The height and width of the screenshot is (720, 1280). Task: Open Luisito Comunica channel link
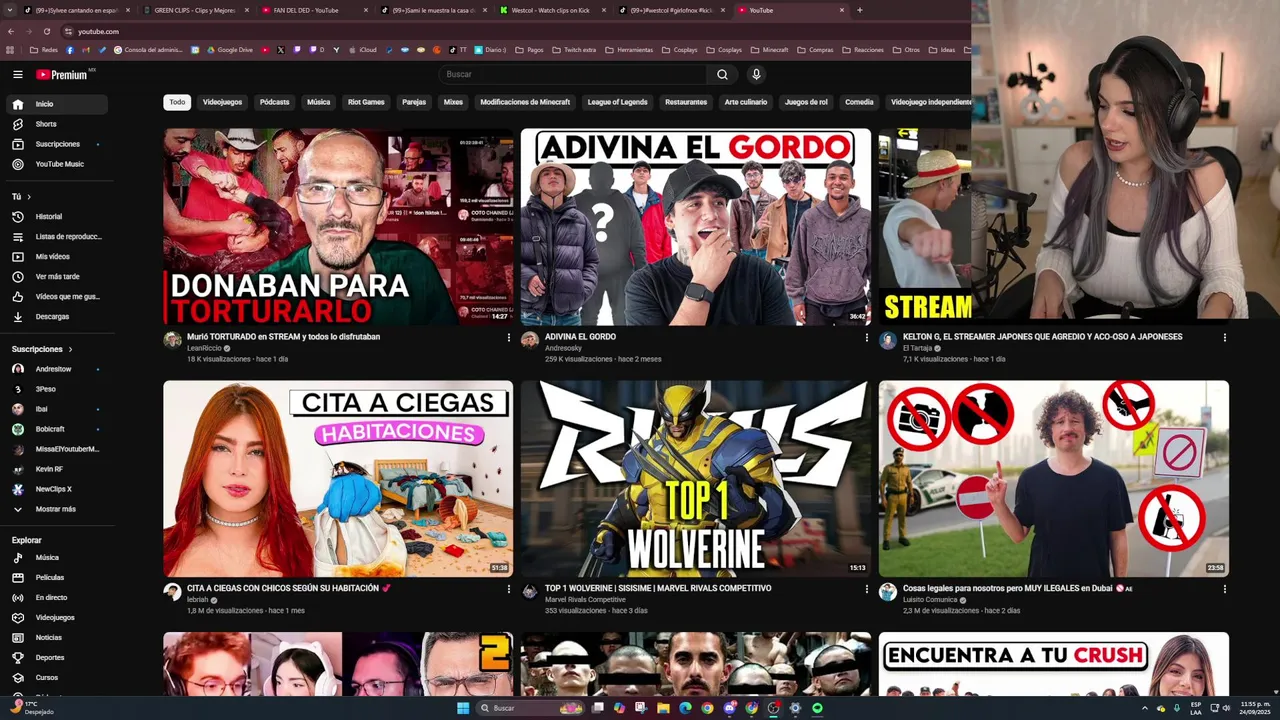930,600
